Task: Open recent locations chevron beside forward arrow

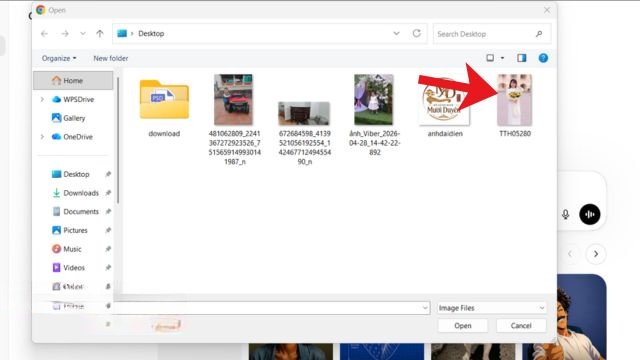Action: [83, 33]
